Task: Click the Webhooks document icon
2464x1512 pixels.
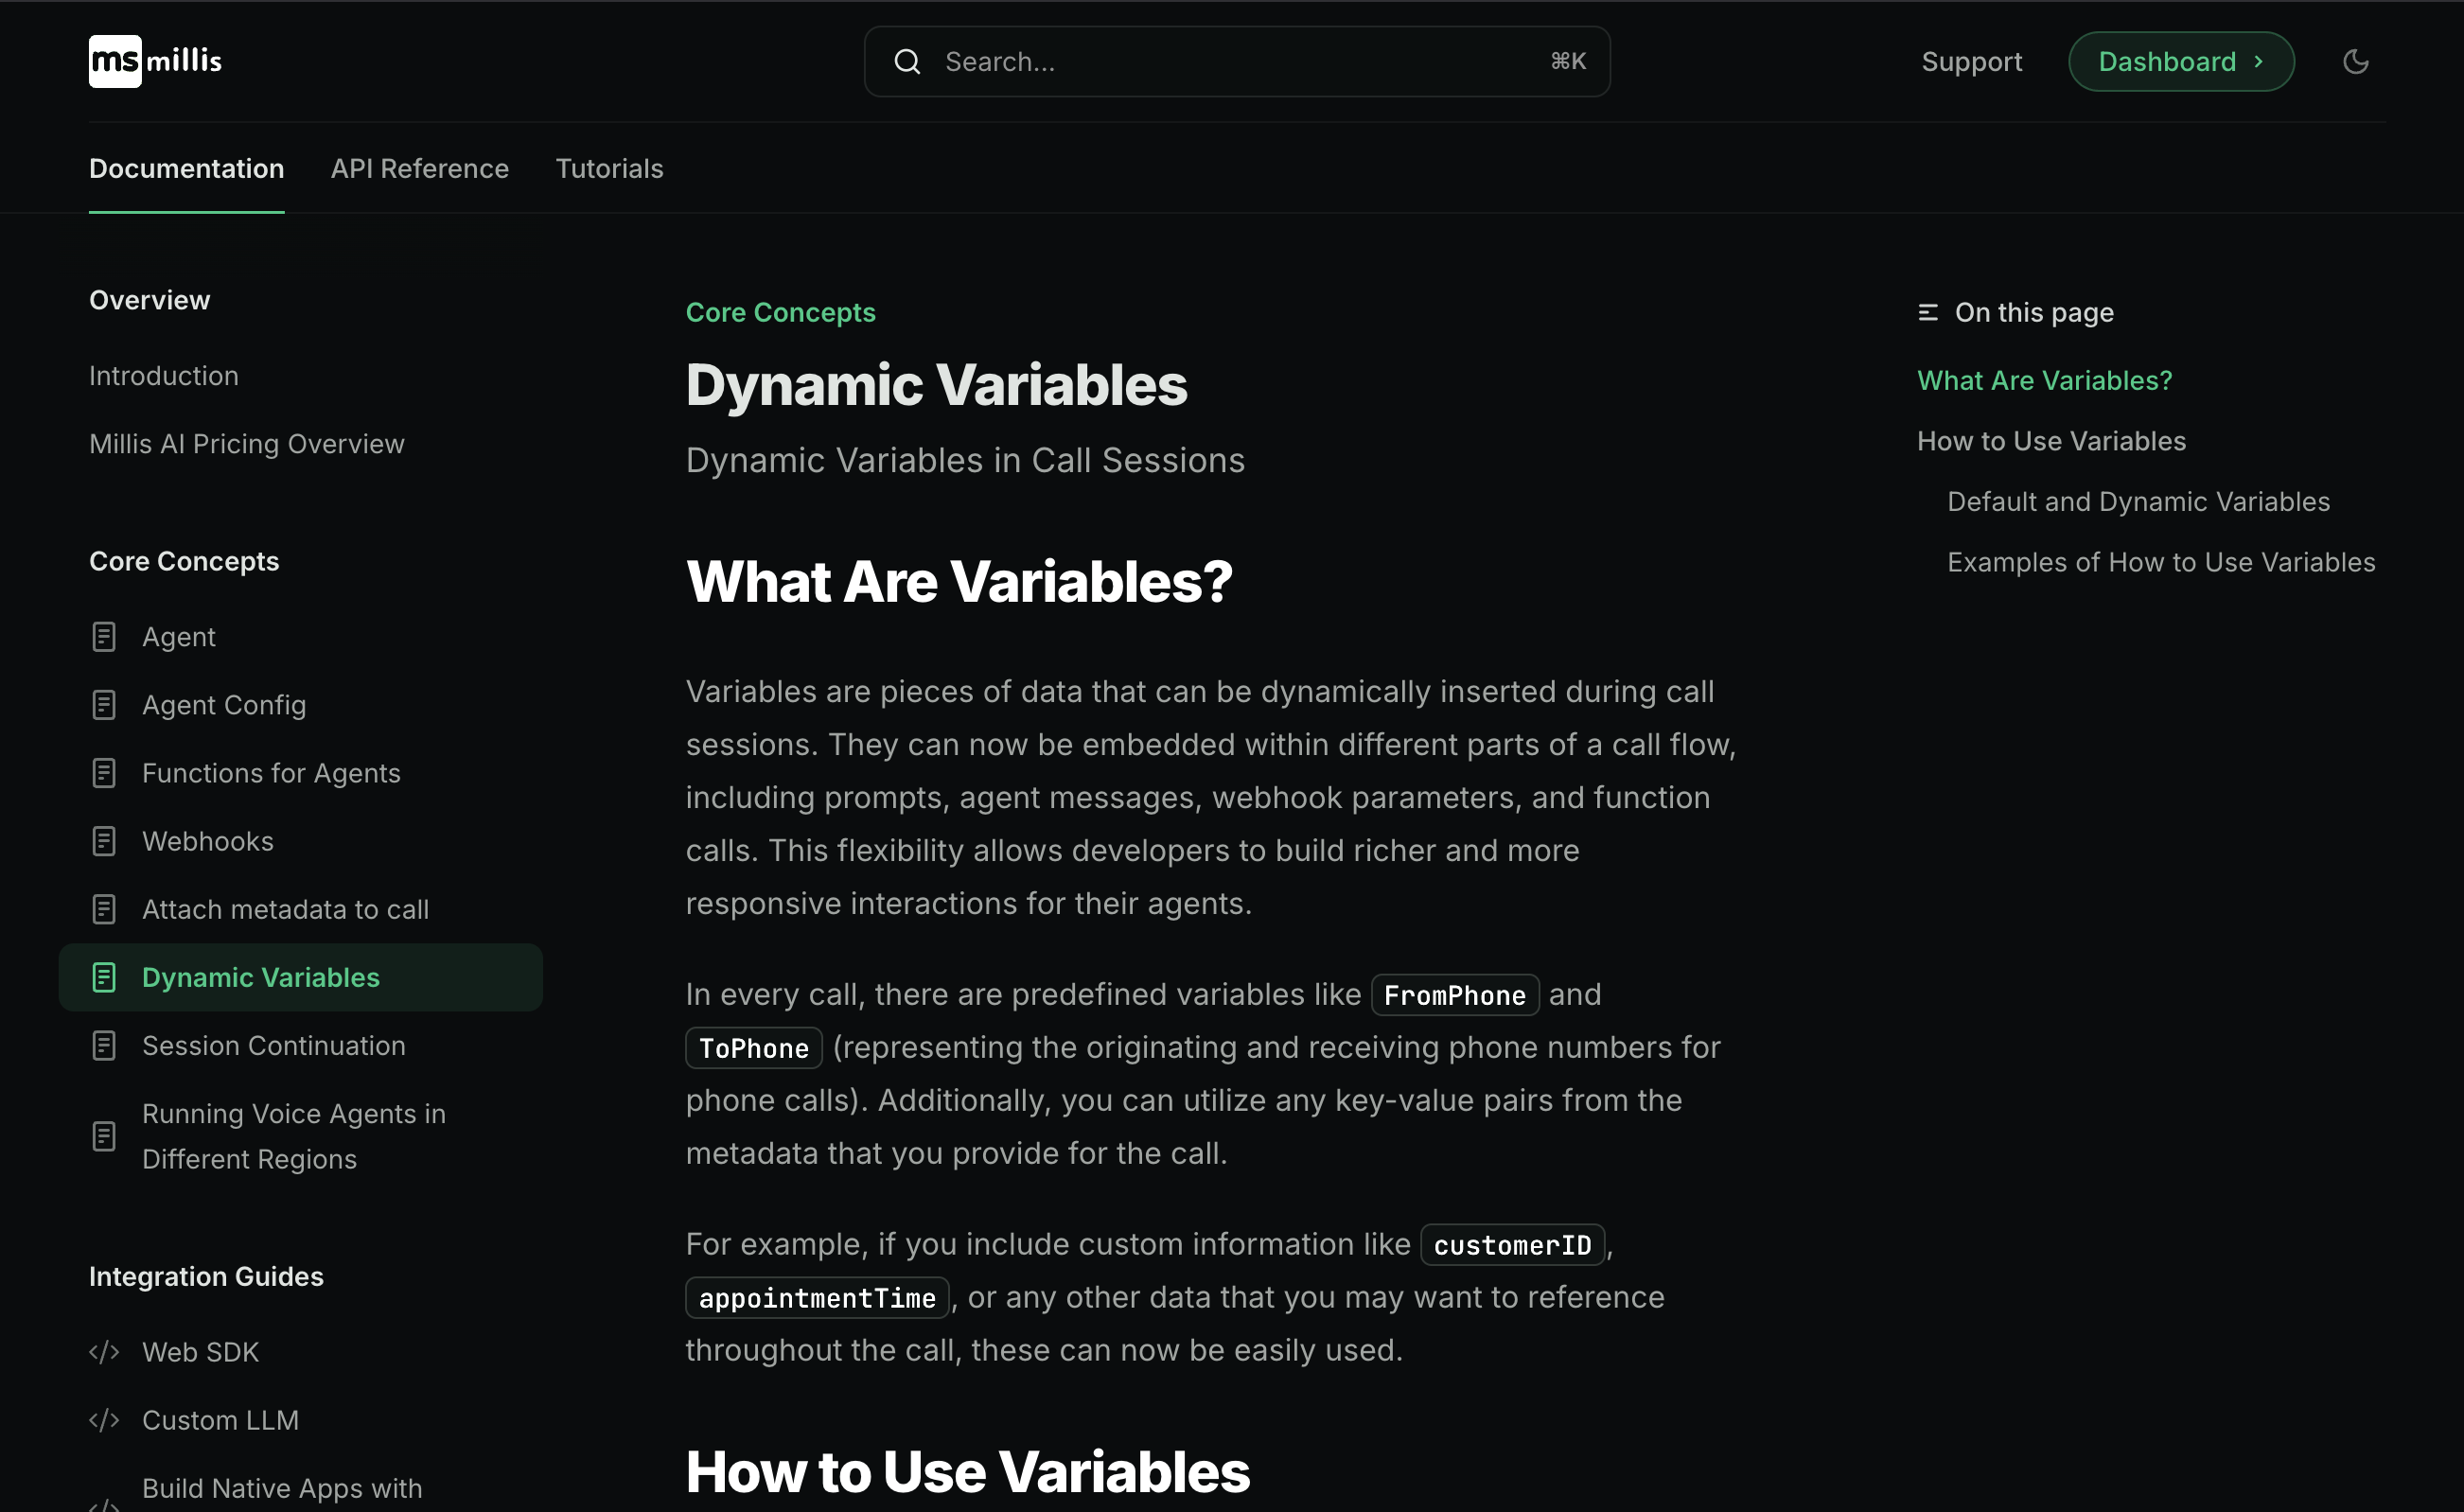Action: [104, 840]
